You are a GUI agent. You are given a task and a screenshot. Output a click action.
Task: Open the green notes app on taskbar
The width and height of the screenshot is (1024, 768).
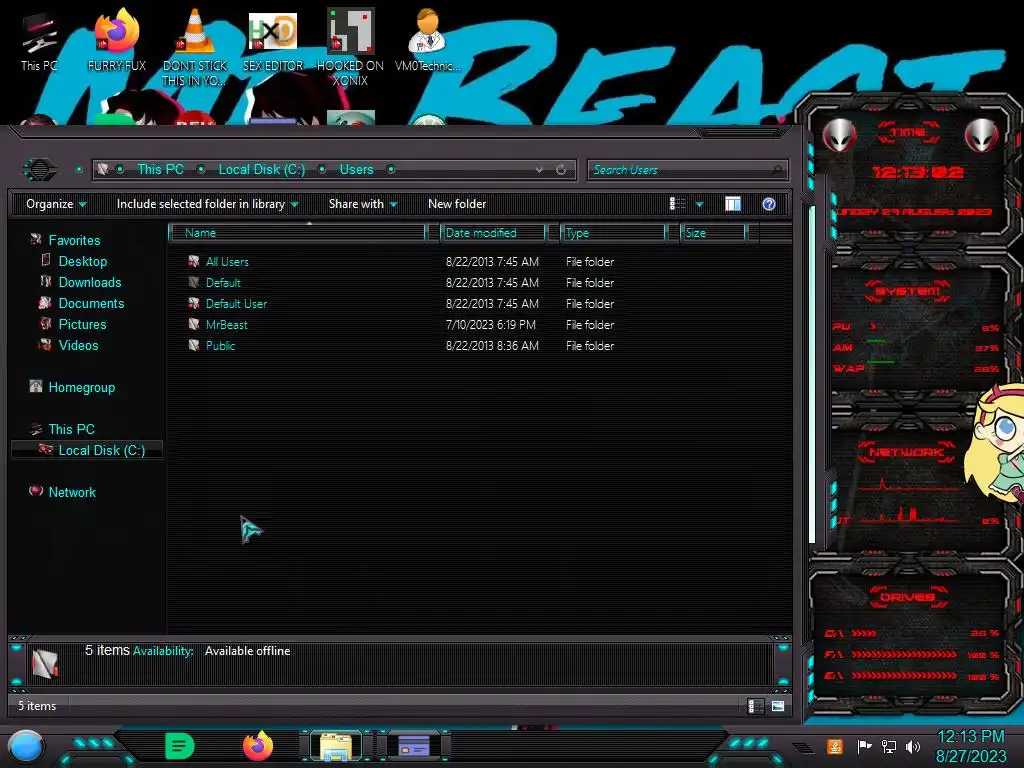coord(180,746)
